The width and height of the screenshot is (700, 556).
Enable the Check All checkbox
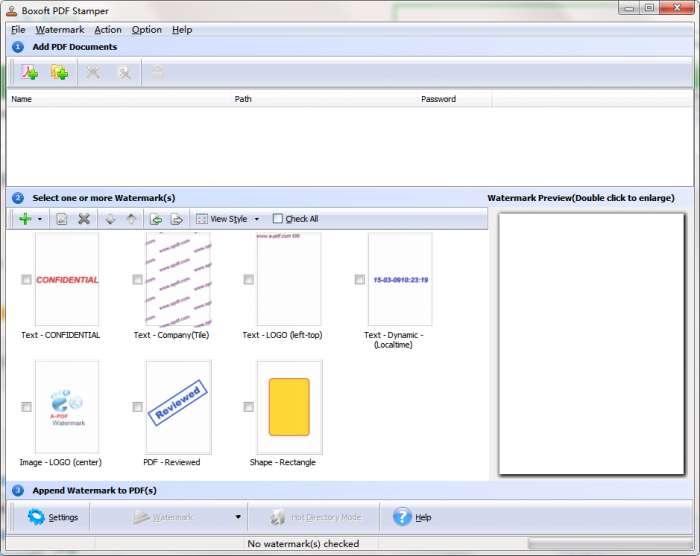[x=278, y=219]
